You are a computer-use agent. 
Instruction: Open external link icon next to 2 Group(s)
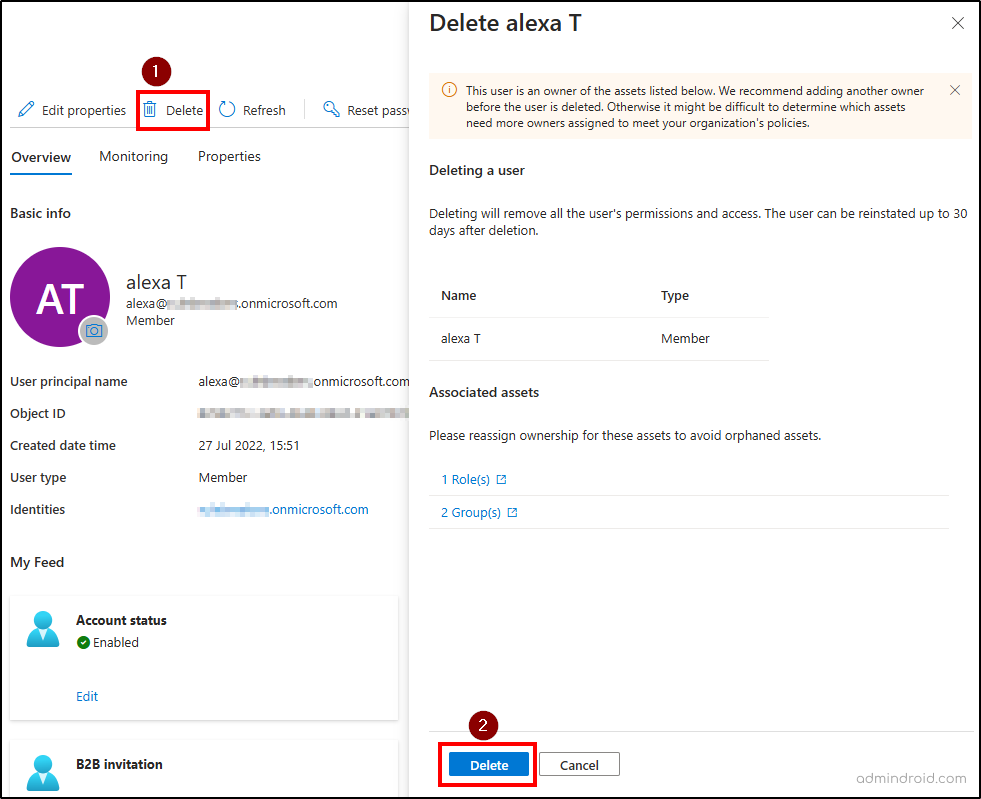coord(512,512)
